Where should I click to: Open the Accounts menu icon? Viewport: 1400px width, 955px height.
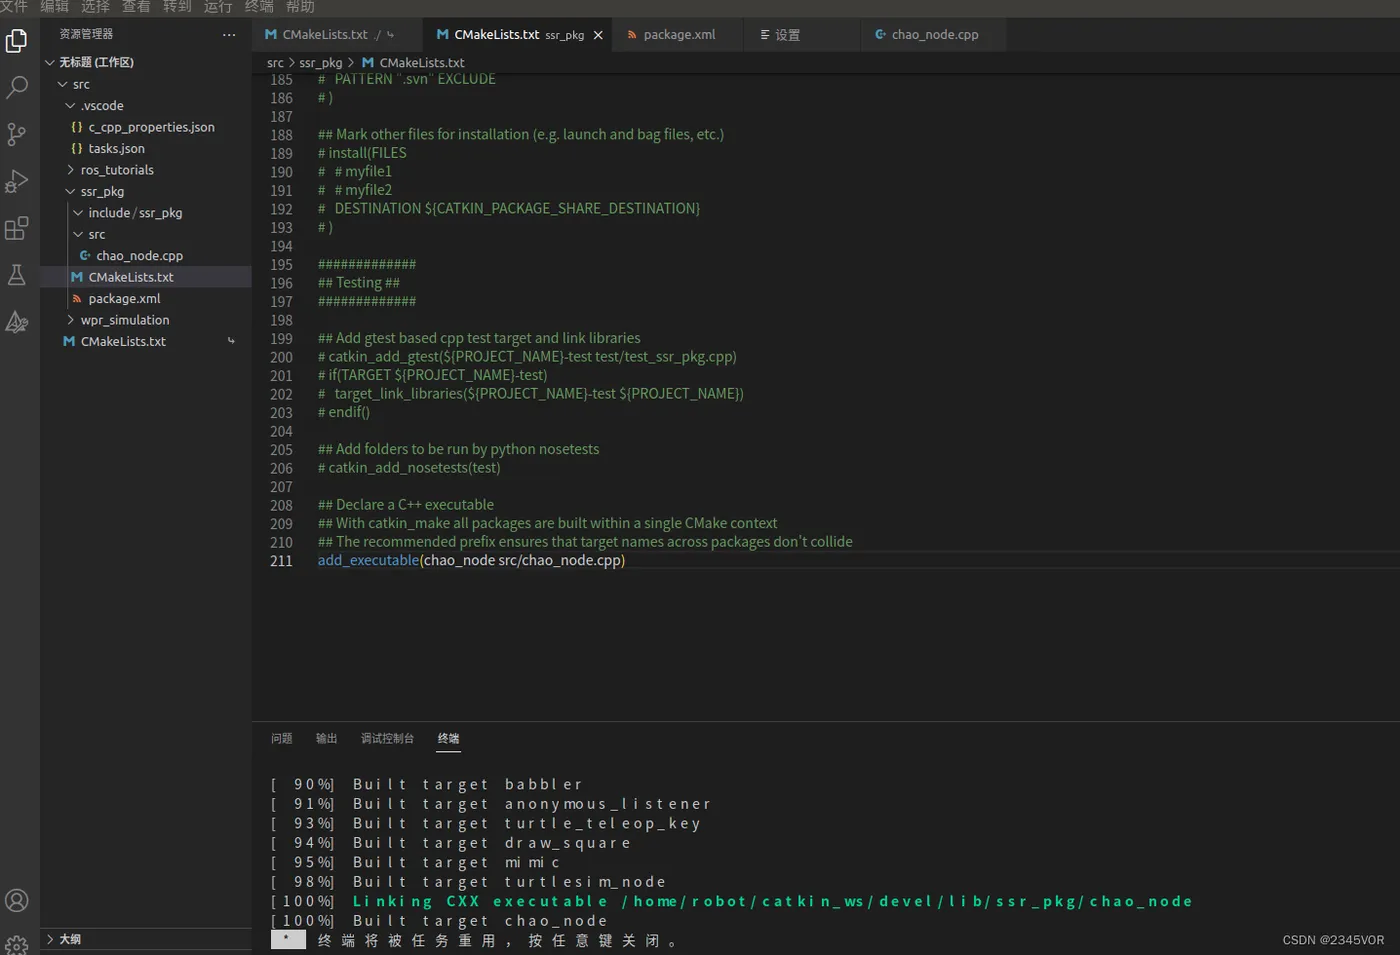coord(17,900)
